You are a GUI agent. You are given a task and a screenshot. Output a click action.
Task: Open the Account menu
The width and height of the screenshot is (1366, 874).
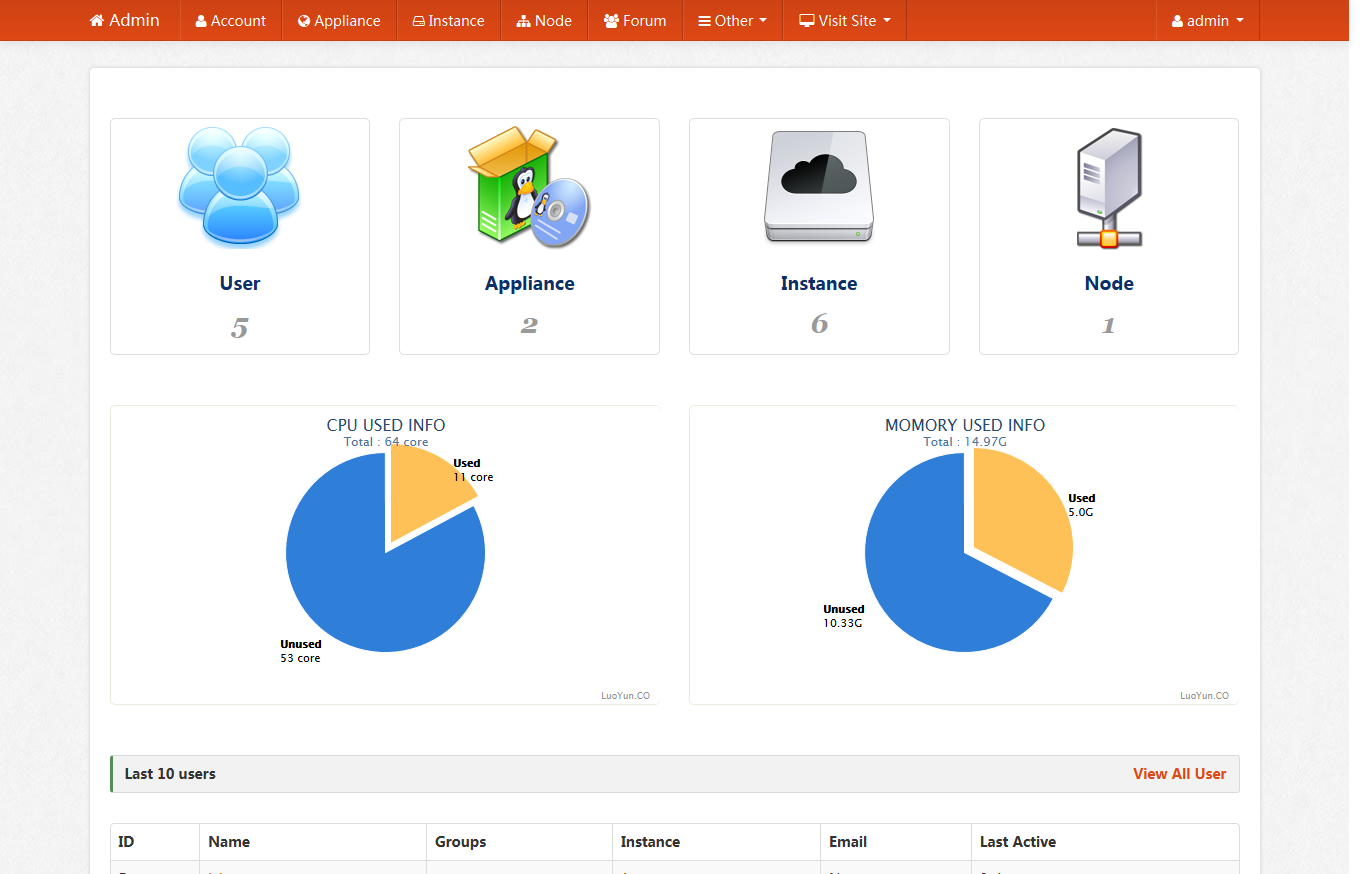point(231,21)
